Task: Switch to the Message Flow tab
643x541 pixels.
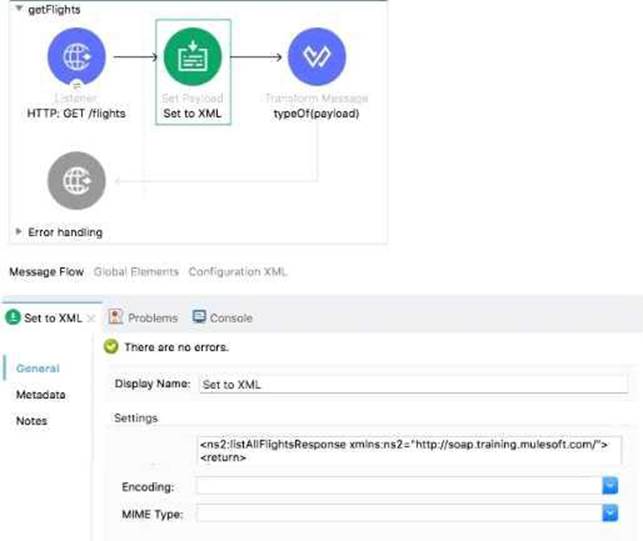Action: [x=46, y=271]
